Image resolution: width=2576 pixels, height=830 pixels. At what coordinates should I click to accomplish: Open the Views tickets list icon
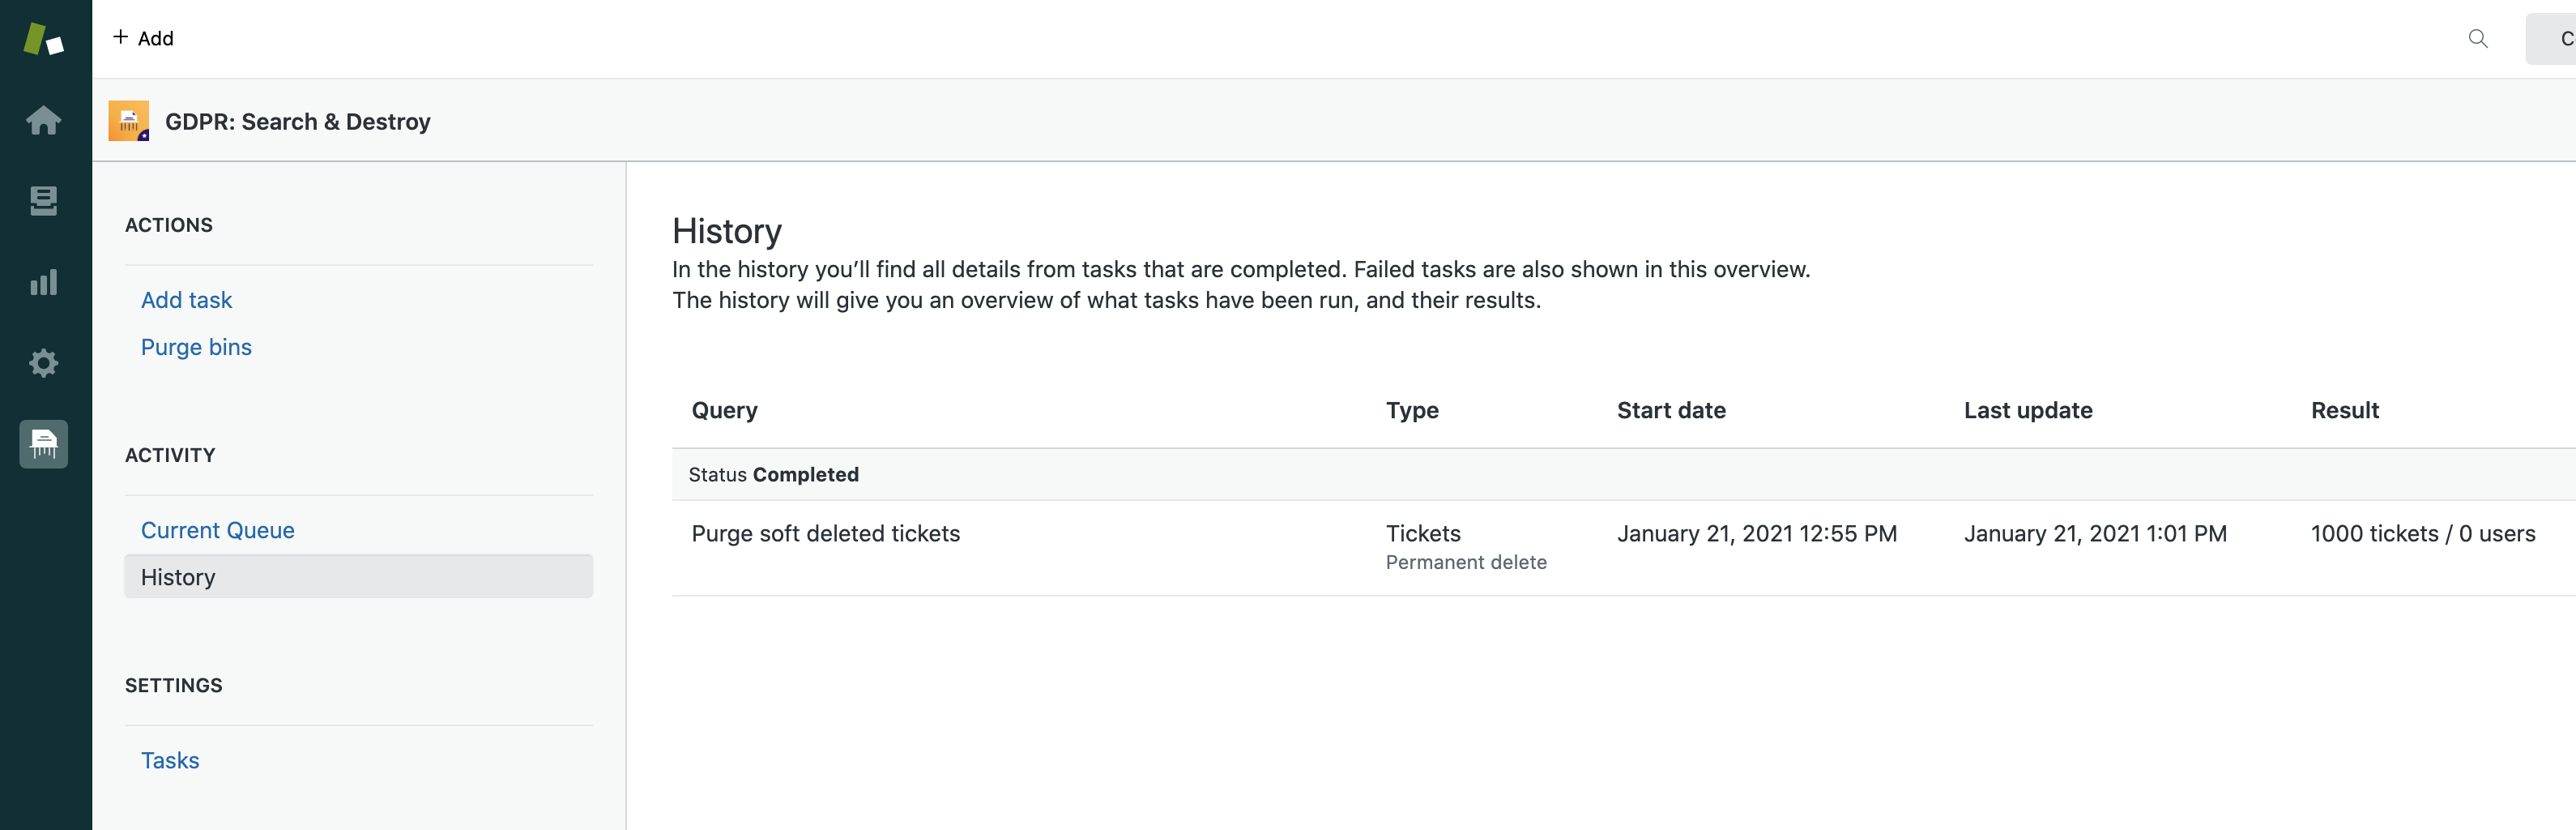pos(44,201)
